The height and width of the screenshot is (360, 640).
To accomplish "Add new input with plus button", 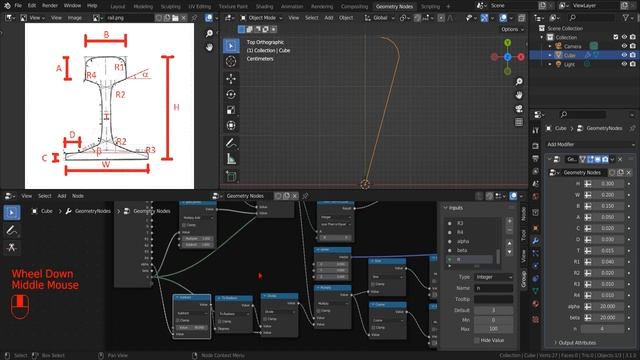I will (509, 221).
